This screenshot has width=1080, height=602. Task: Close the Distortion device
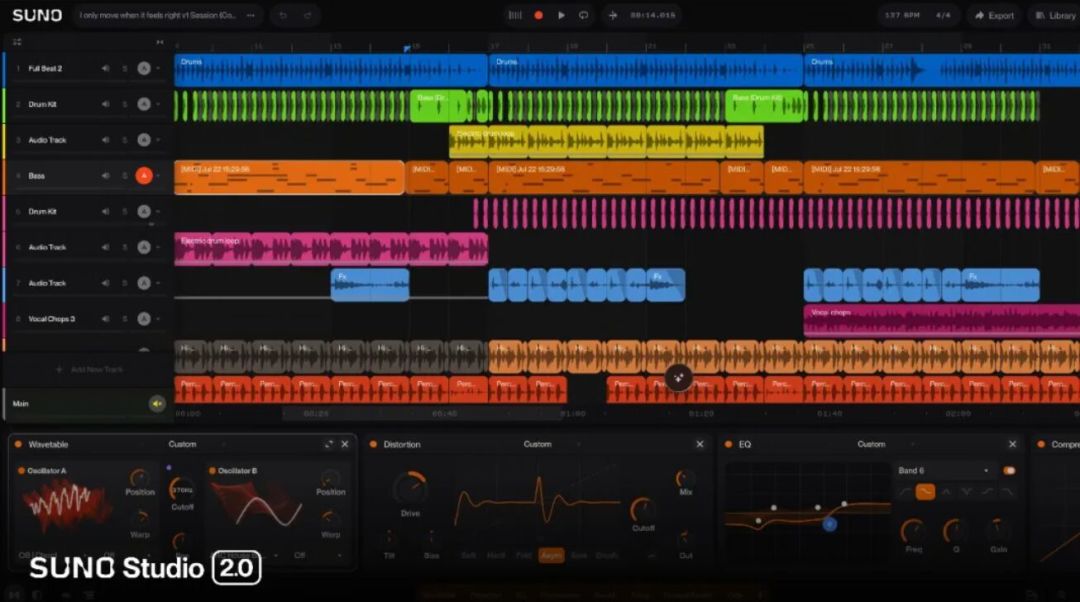700,444
